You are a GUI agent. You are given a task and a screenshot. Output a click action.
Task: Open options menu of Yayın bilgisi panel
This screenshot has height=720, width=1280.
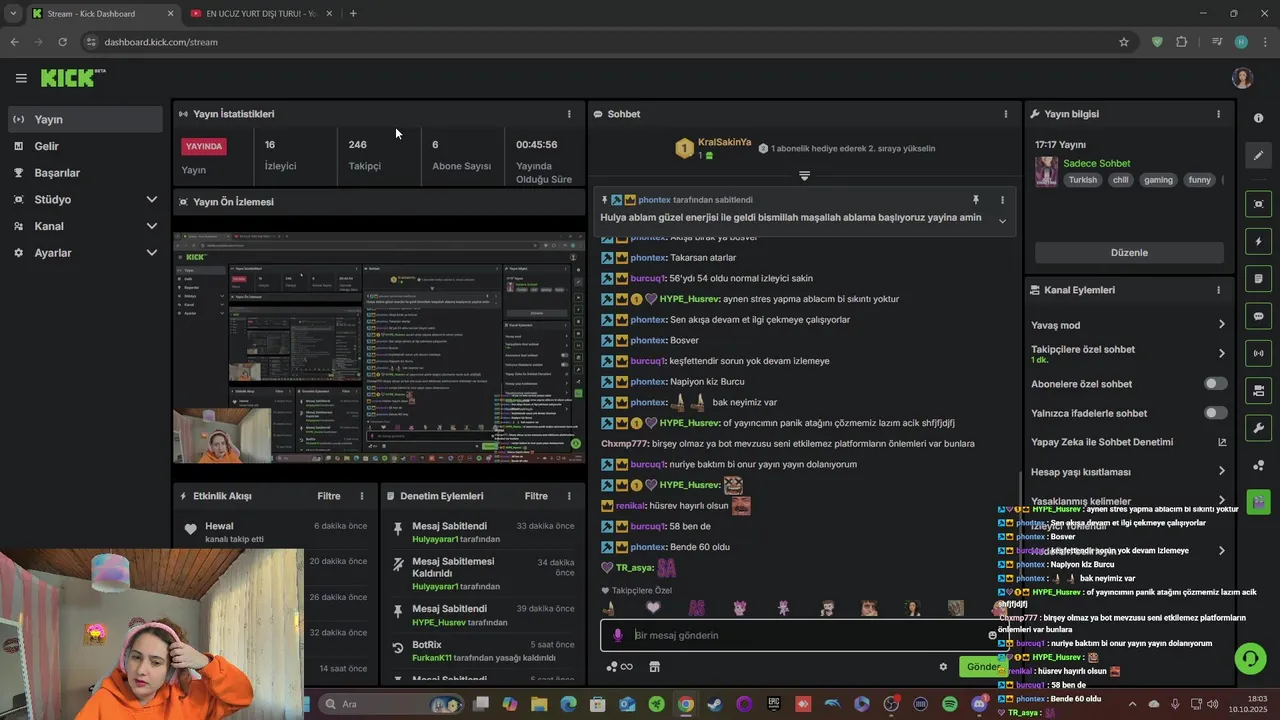(1218, 114)
